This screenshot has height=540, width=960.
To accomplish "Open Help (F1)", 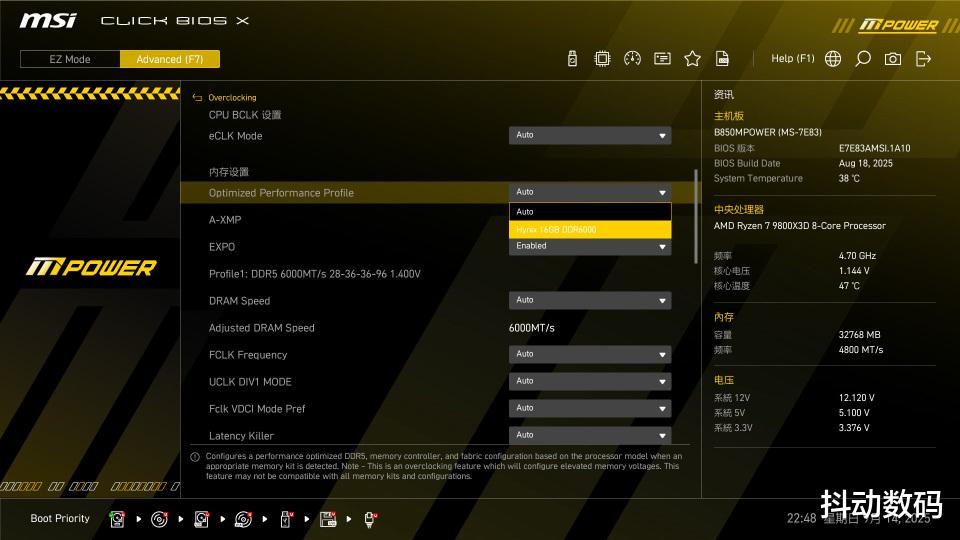I will (x=792, y=58).
